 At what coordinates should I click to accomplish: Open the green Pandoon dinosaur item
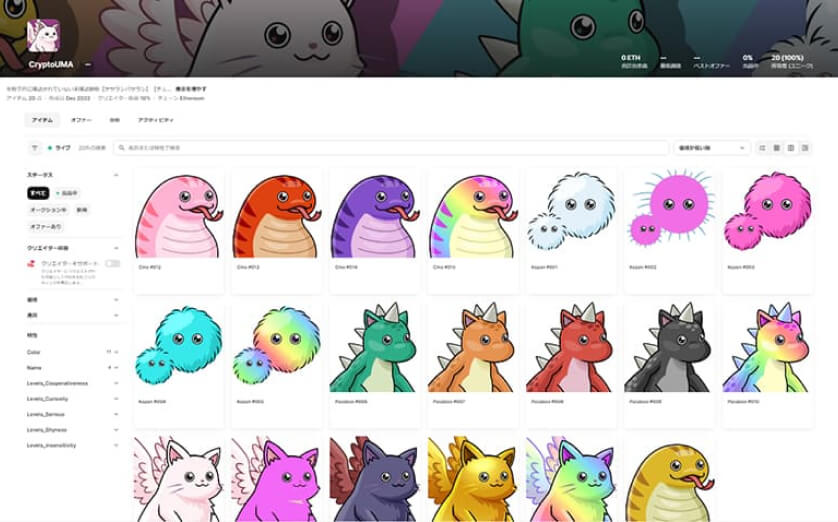(375, 365)
